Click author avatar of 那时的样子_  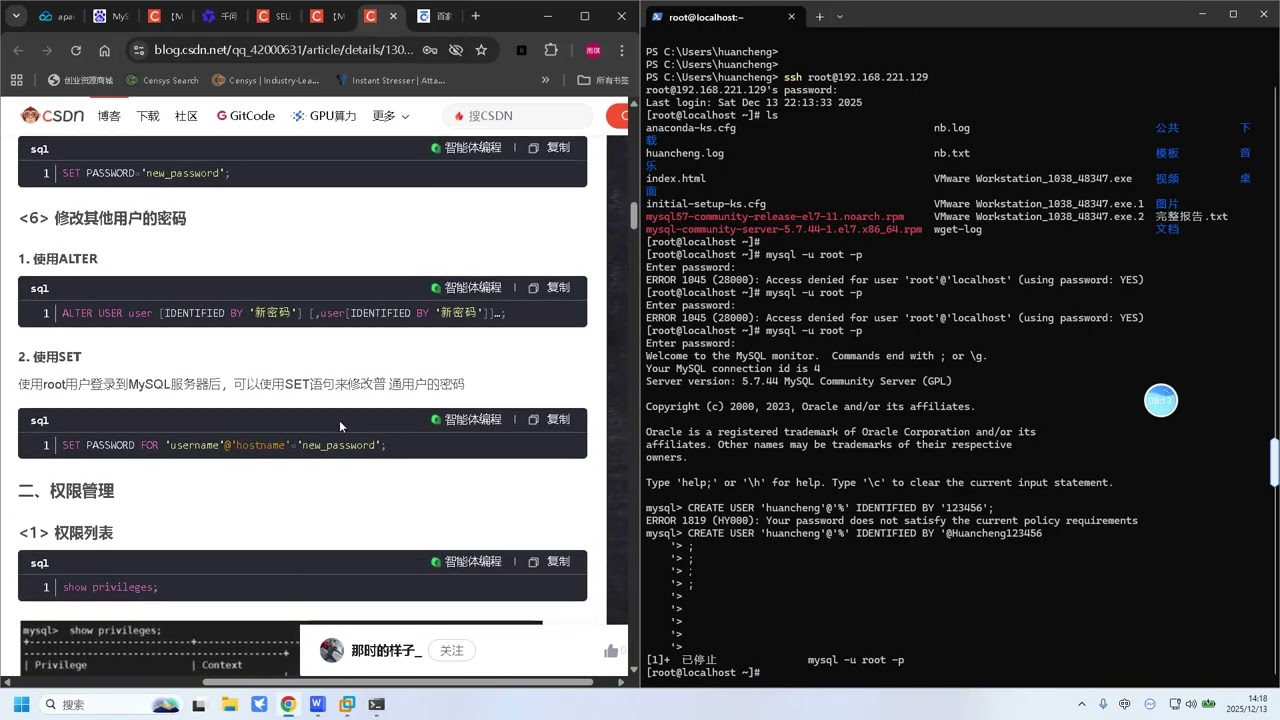tap(332, 651)
